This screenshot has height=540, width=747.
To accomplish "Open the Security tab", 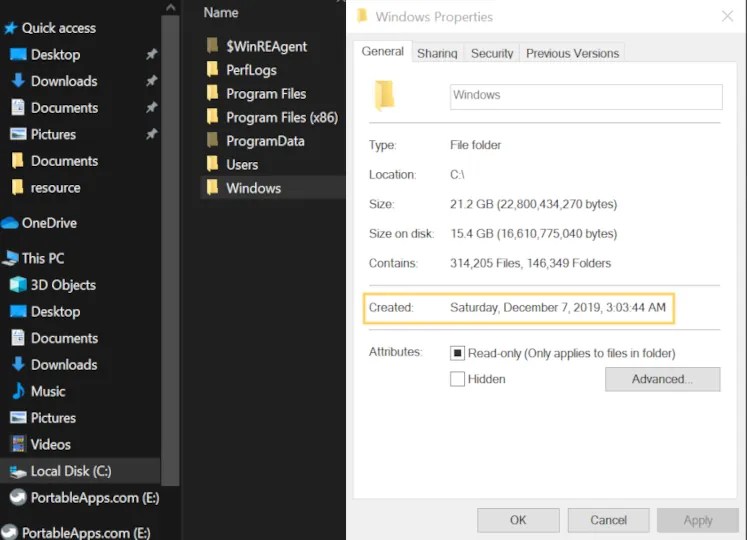I will click(492, 53).
